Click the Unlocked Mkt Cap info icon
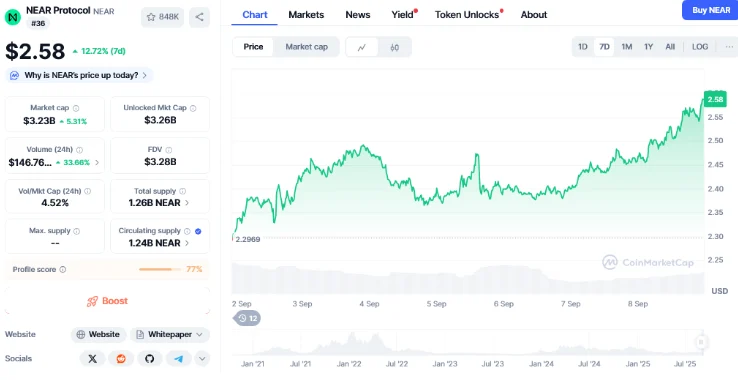738x380 pixels. (193, 108)
